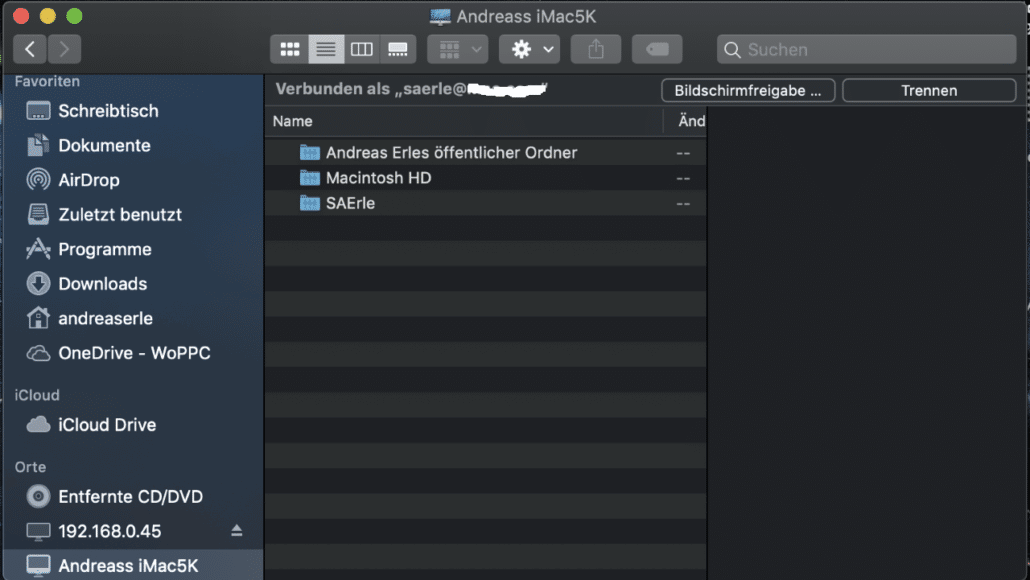Switch to list view
The height and width of the screenshot is (580, 1030).
[326, 49]
